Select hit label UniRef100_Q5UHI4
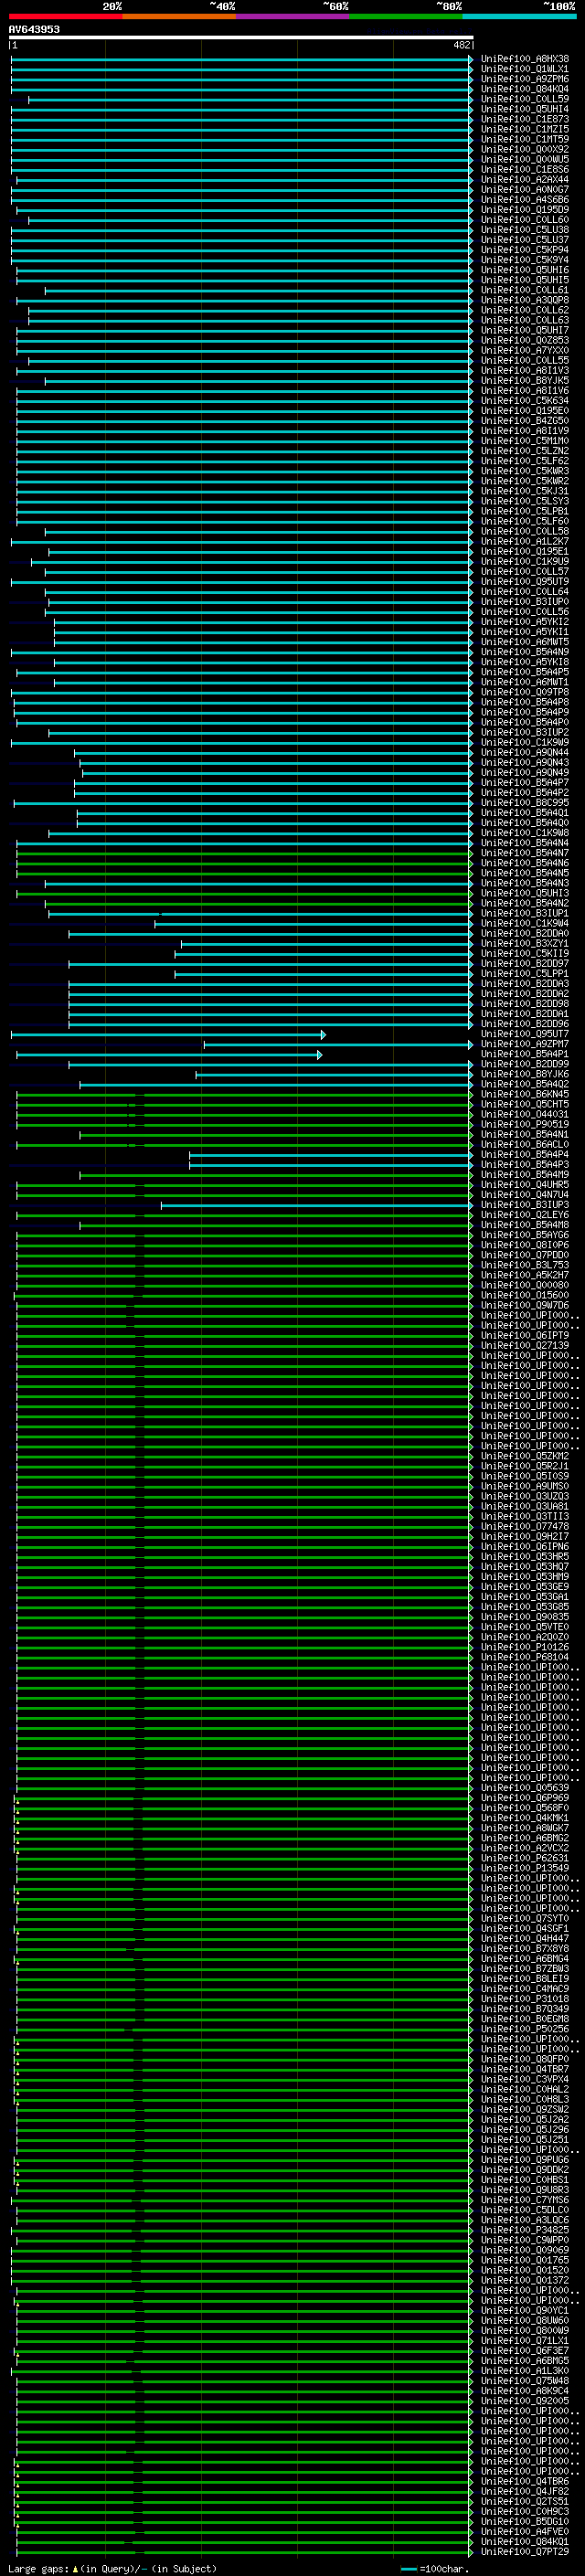 [525, 109]
